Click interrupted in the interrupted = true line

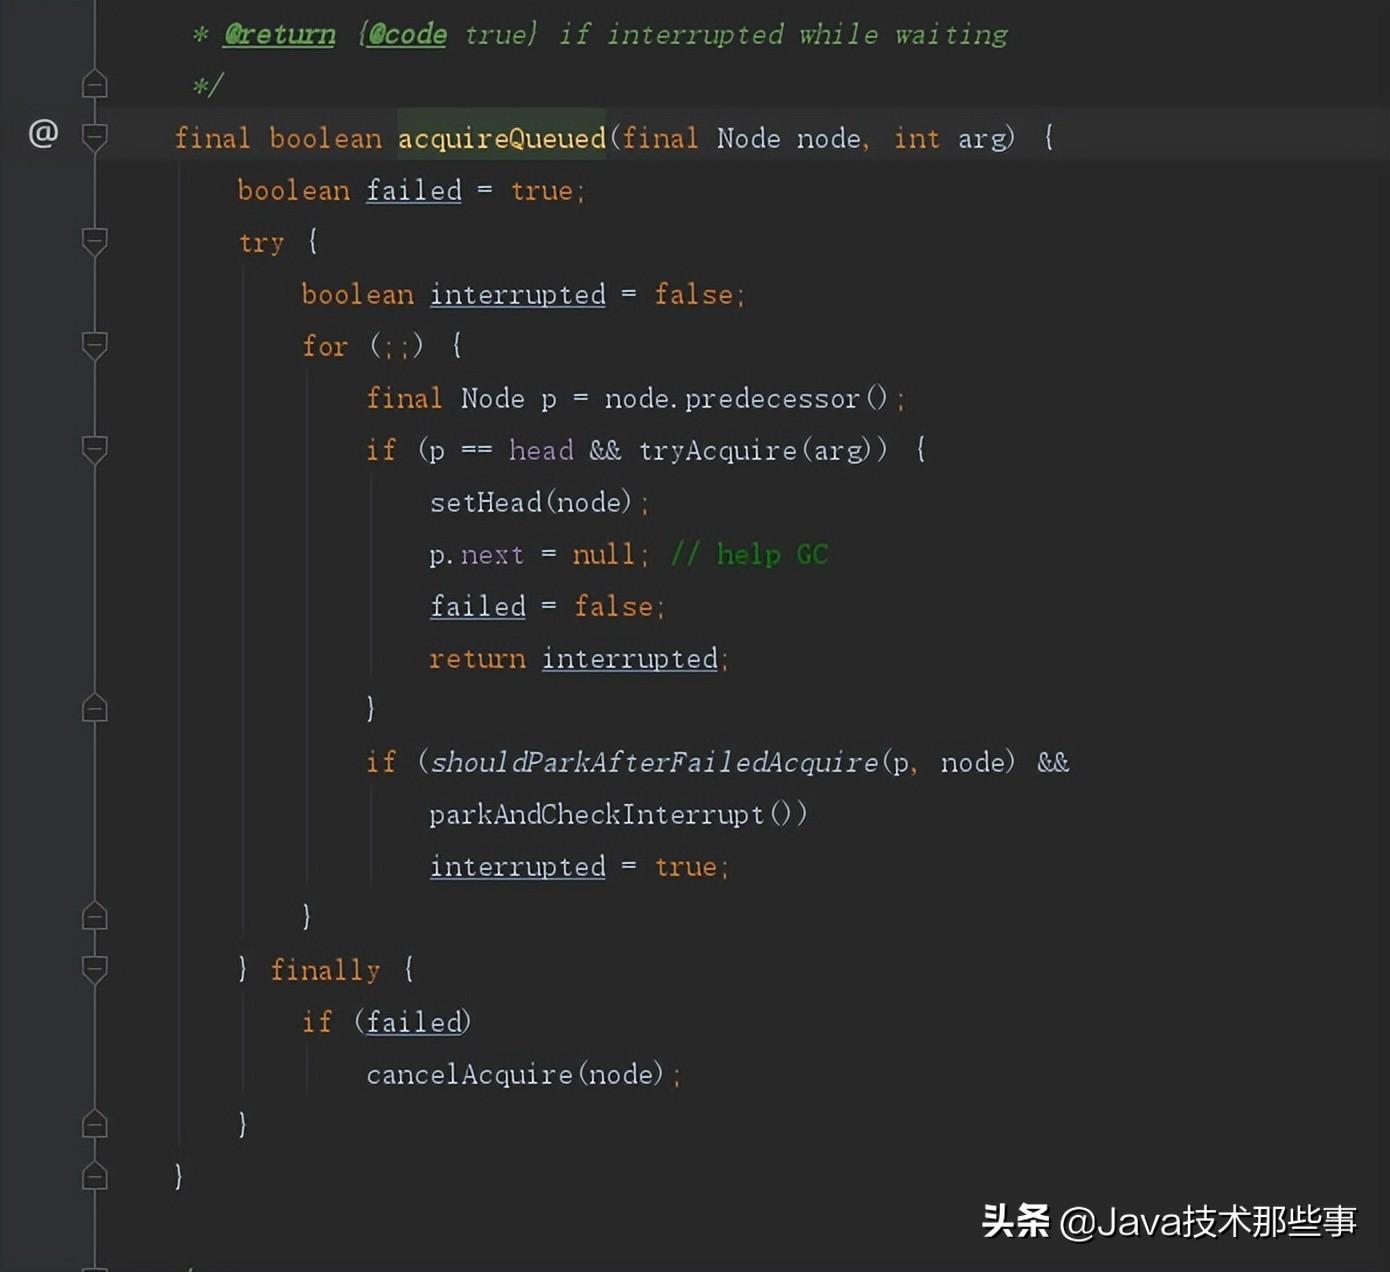click(518, 866)
